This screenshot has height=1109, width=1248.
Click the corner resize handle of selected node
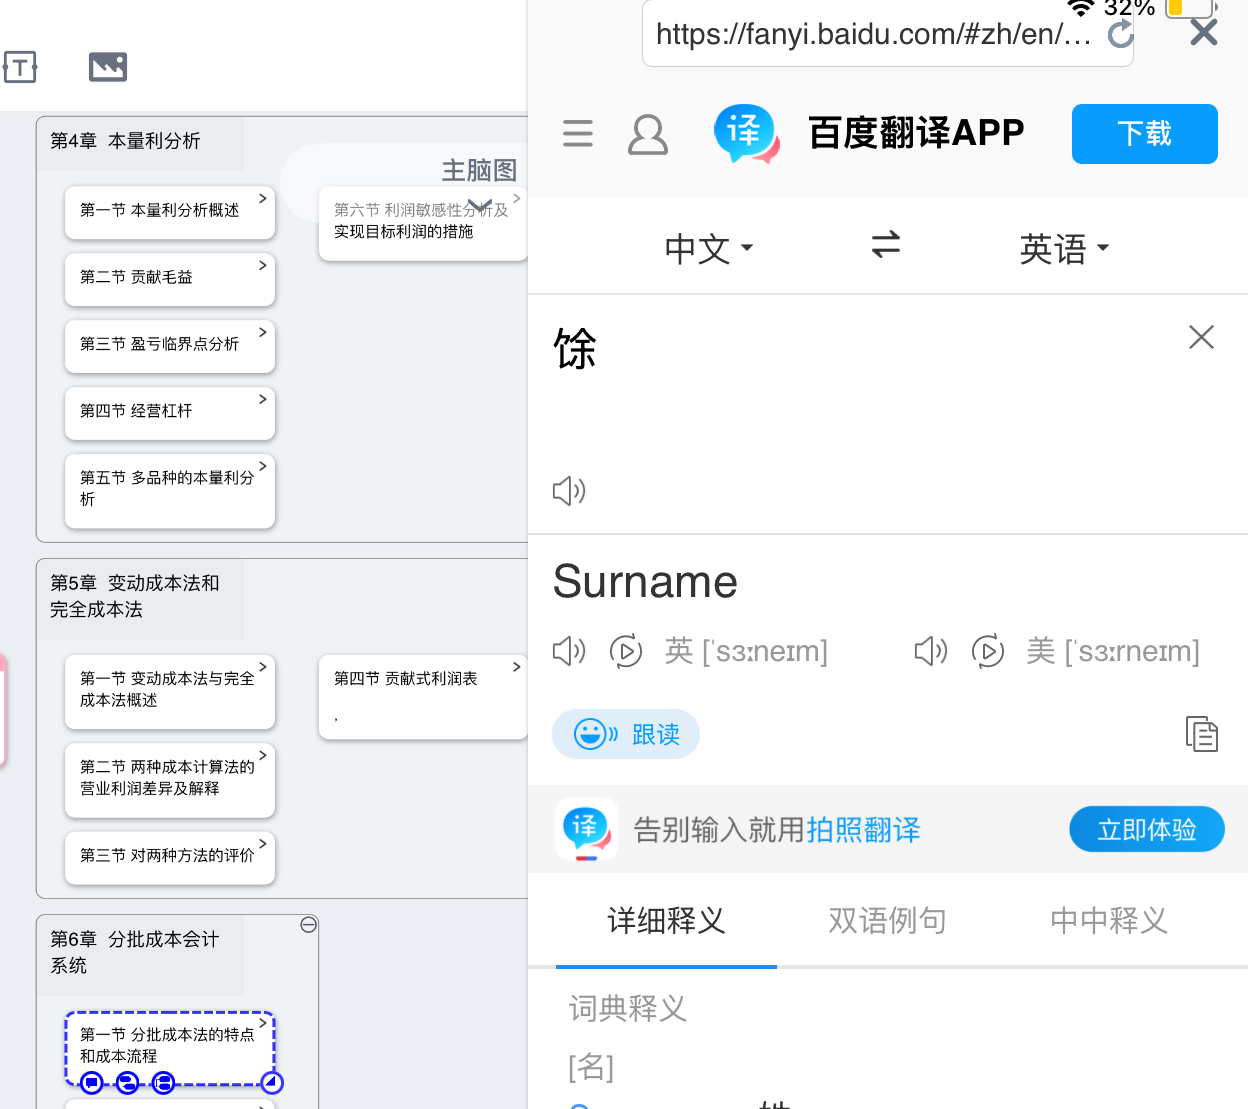(x=272, y=1082)
